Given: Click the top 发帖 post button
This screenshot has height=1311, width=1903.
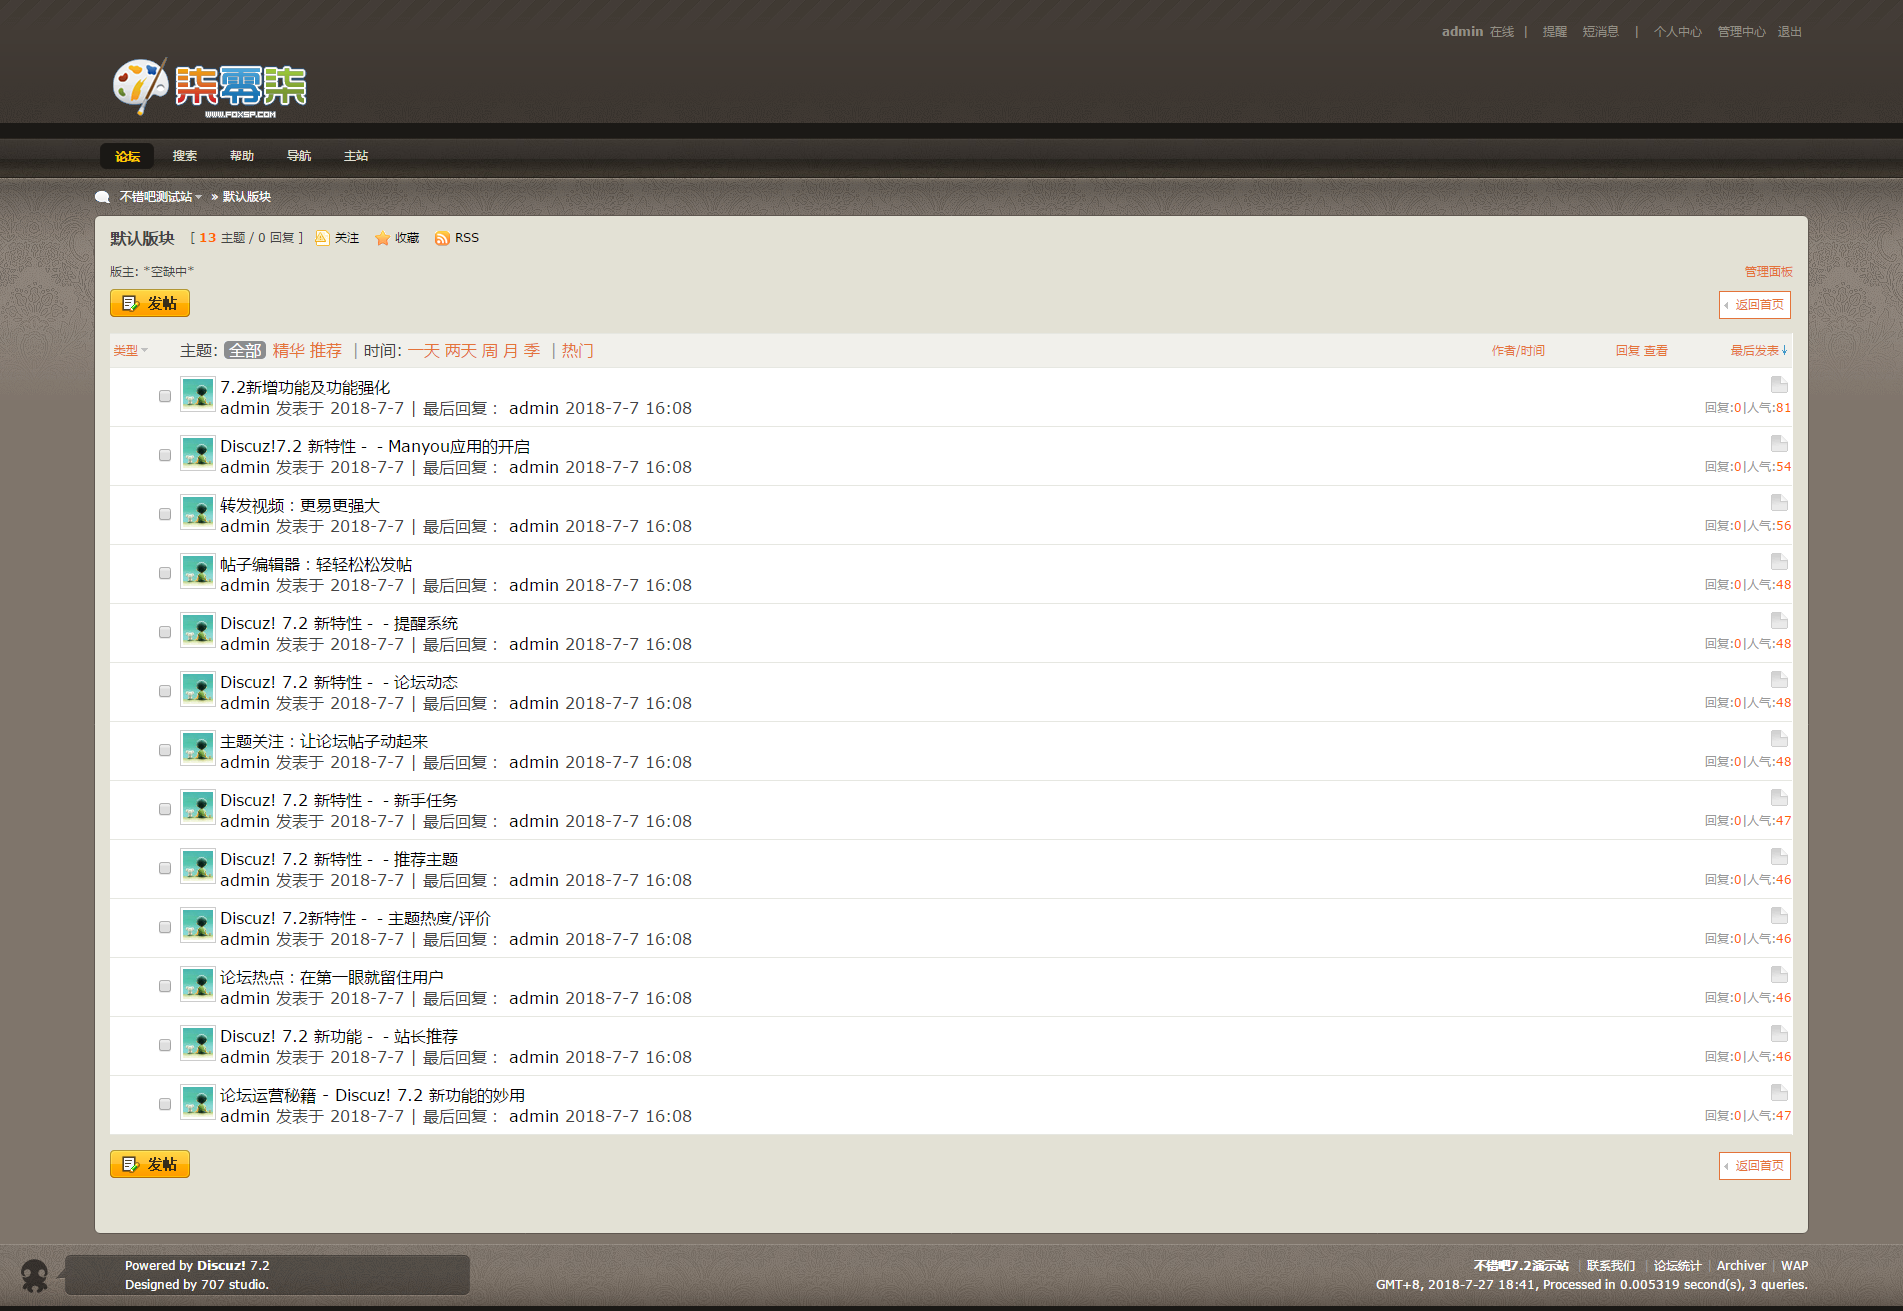Looking at the screenshot, I should 150,303.
